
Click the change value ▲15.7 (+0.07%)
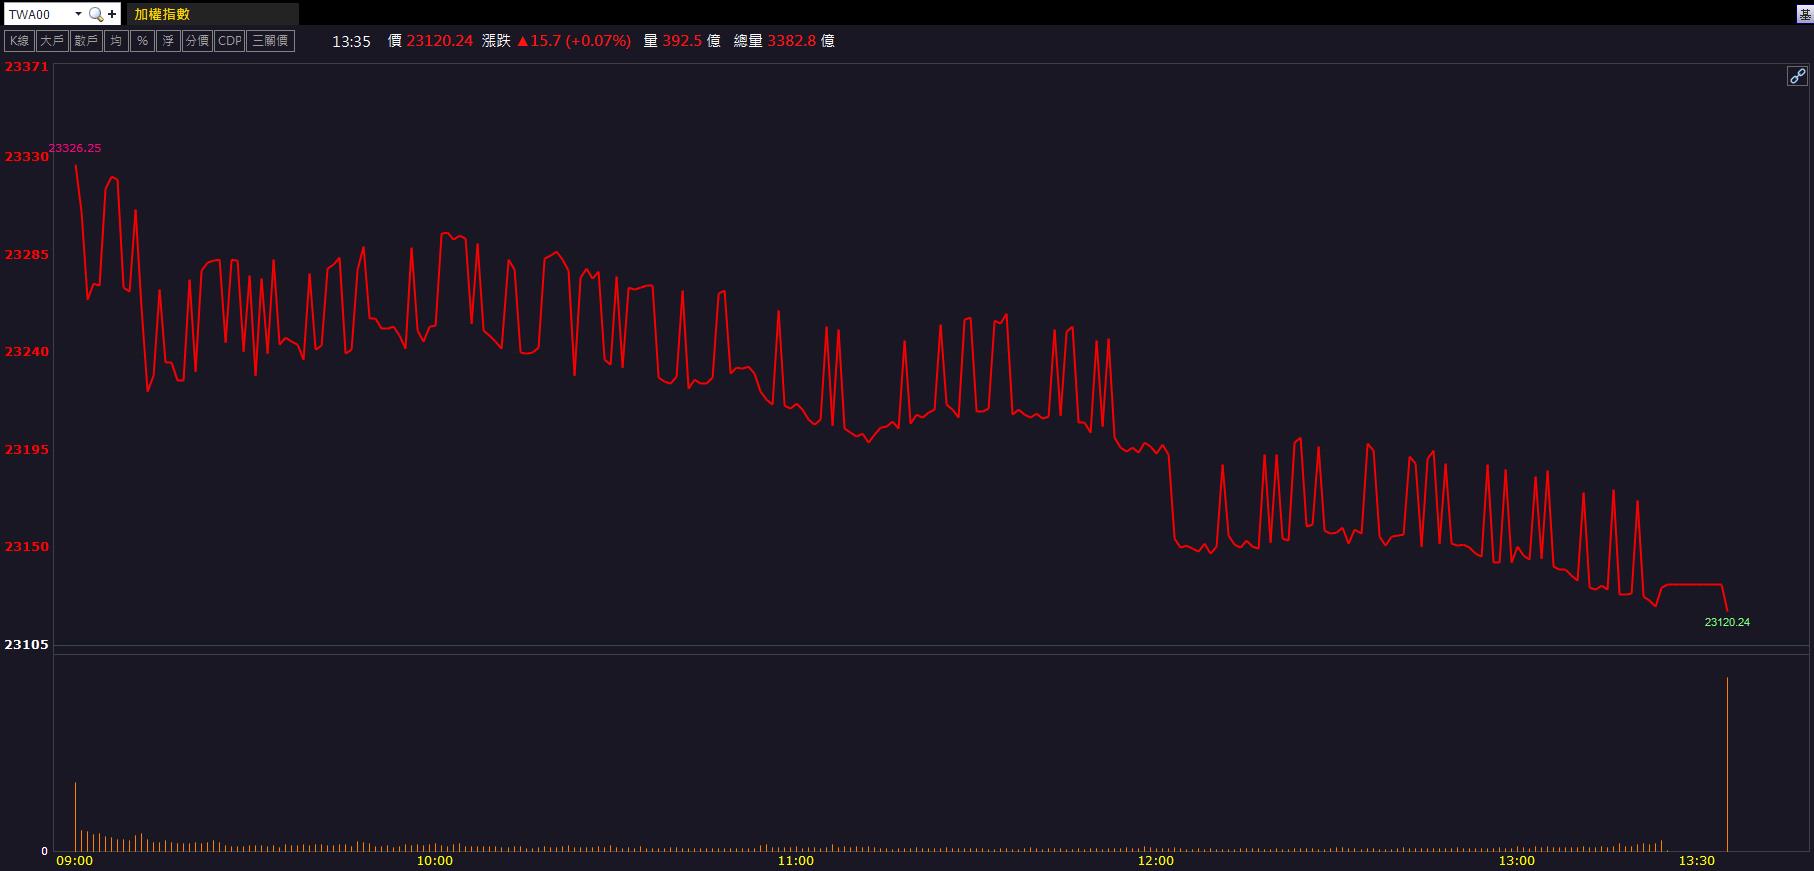click(574, 41)
